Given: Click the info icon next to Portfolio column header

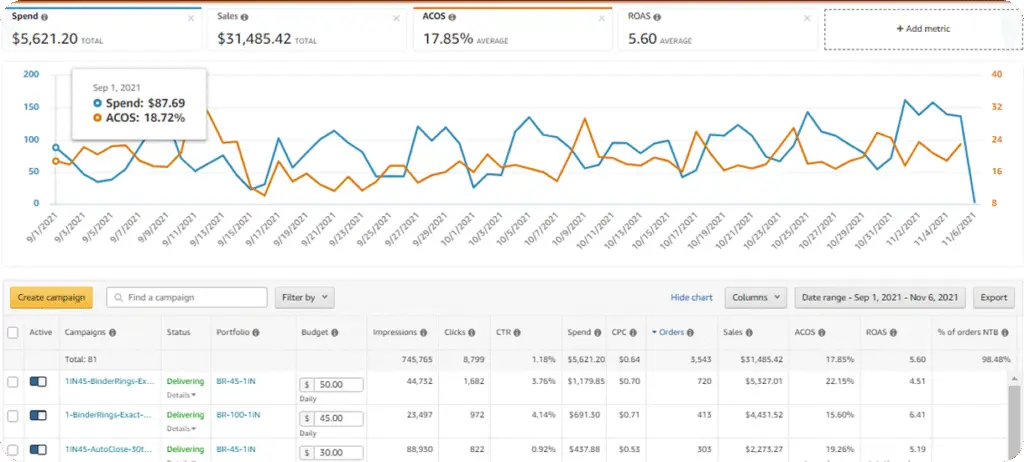Looking at the screenshot, I should pyautogui.click(x=257, y=333).
